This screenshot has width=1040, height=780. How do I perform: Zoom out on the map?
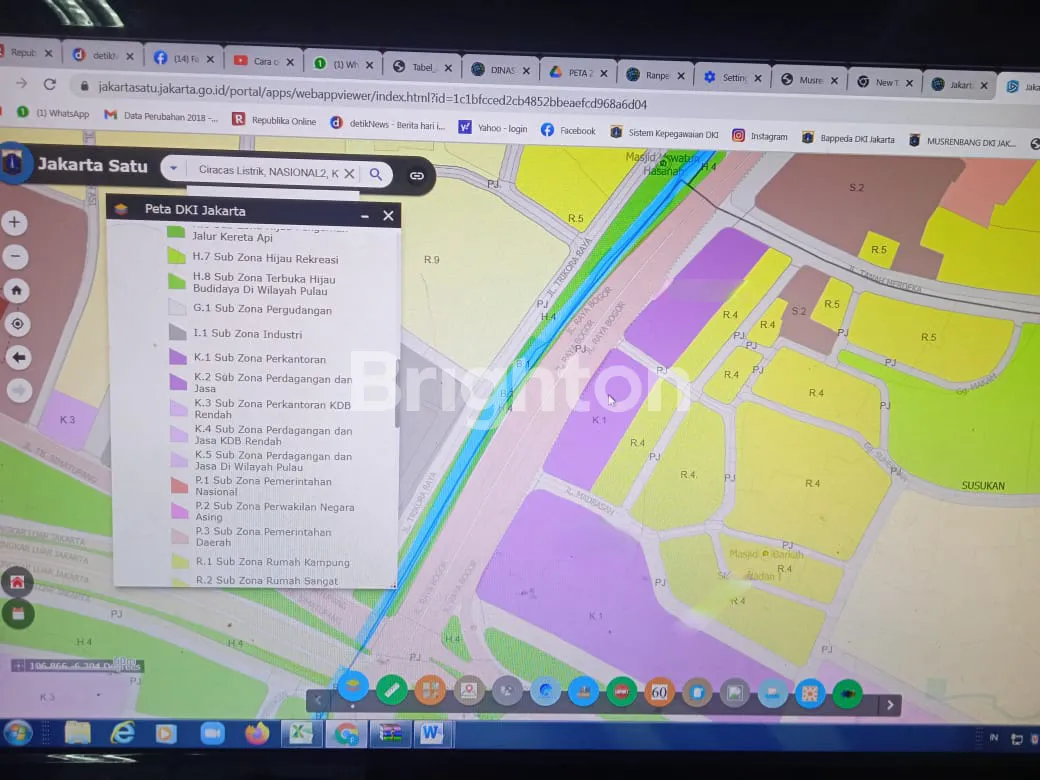pyautogui.click(x=15, y=257)
